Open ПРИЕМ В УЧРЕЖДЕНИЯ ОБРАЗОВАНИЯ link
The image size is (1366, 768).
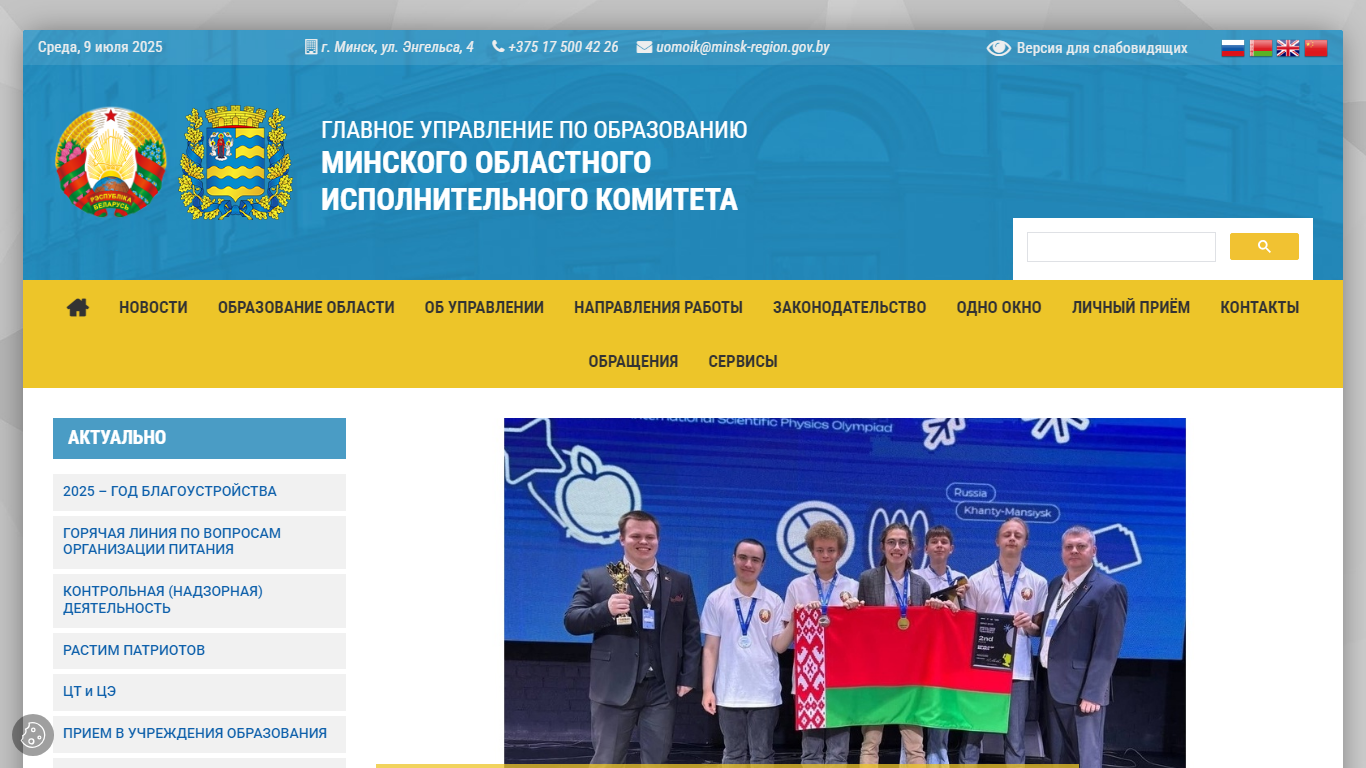(199, 734)
